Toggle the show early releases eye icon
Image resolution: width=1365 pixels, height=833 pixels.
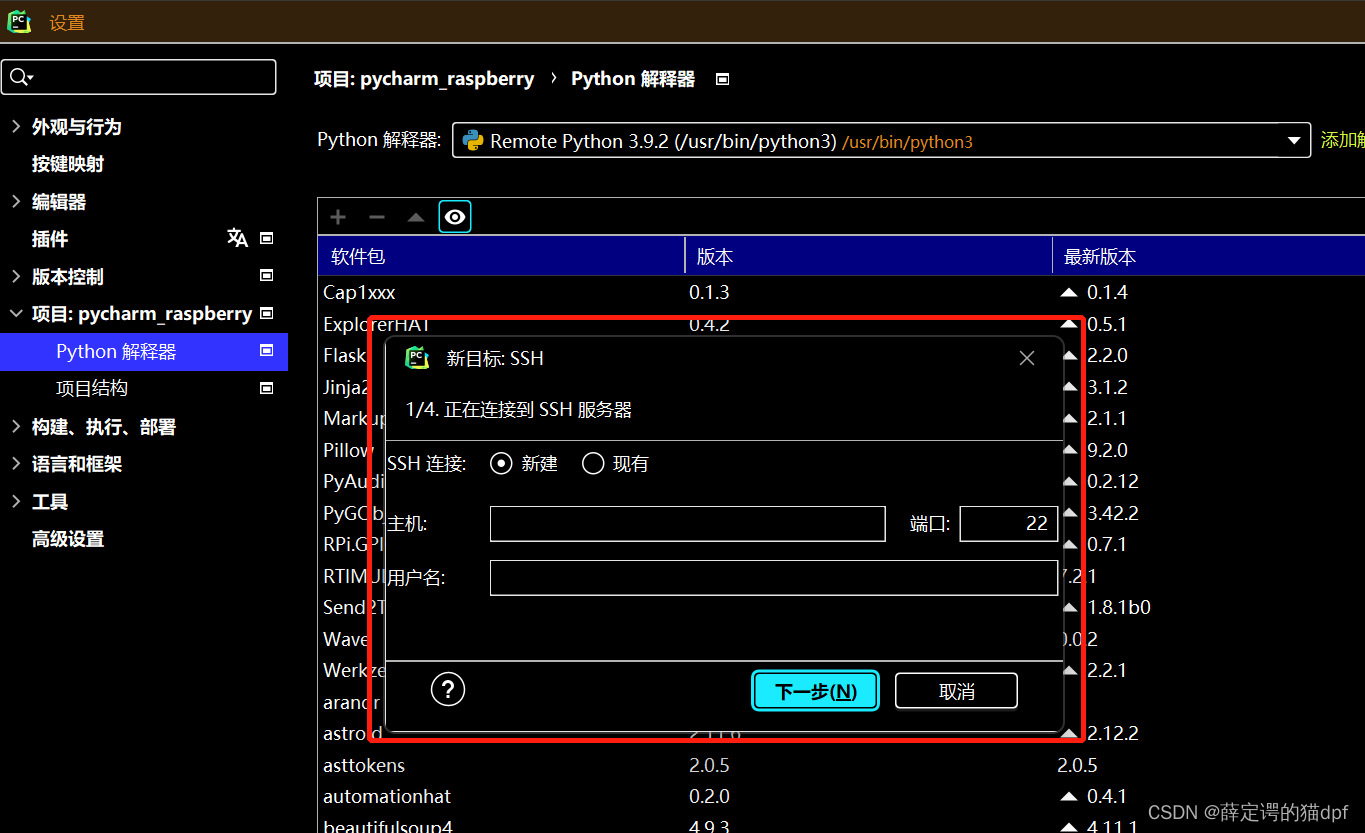[455, 217]
